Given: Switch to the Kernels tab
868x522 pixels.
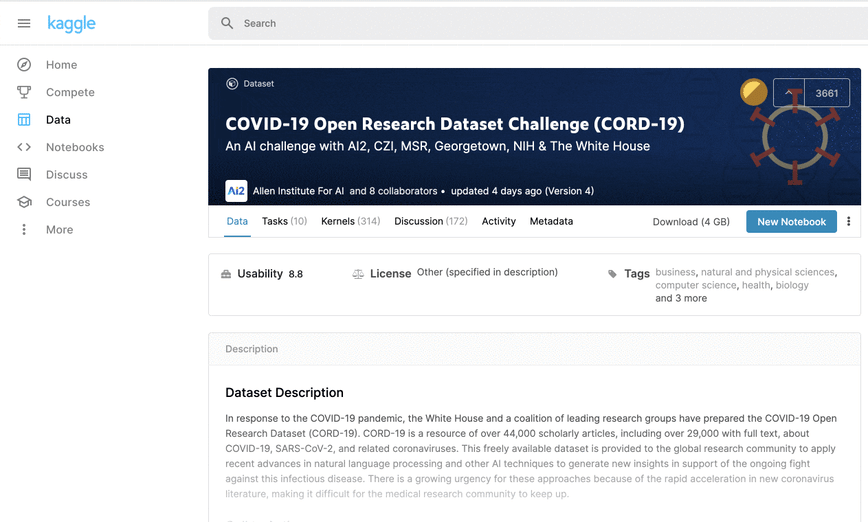Looking at the screenshot, I should [350, 221].
